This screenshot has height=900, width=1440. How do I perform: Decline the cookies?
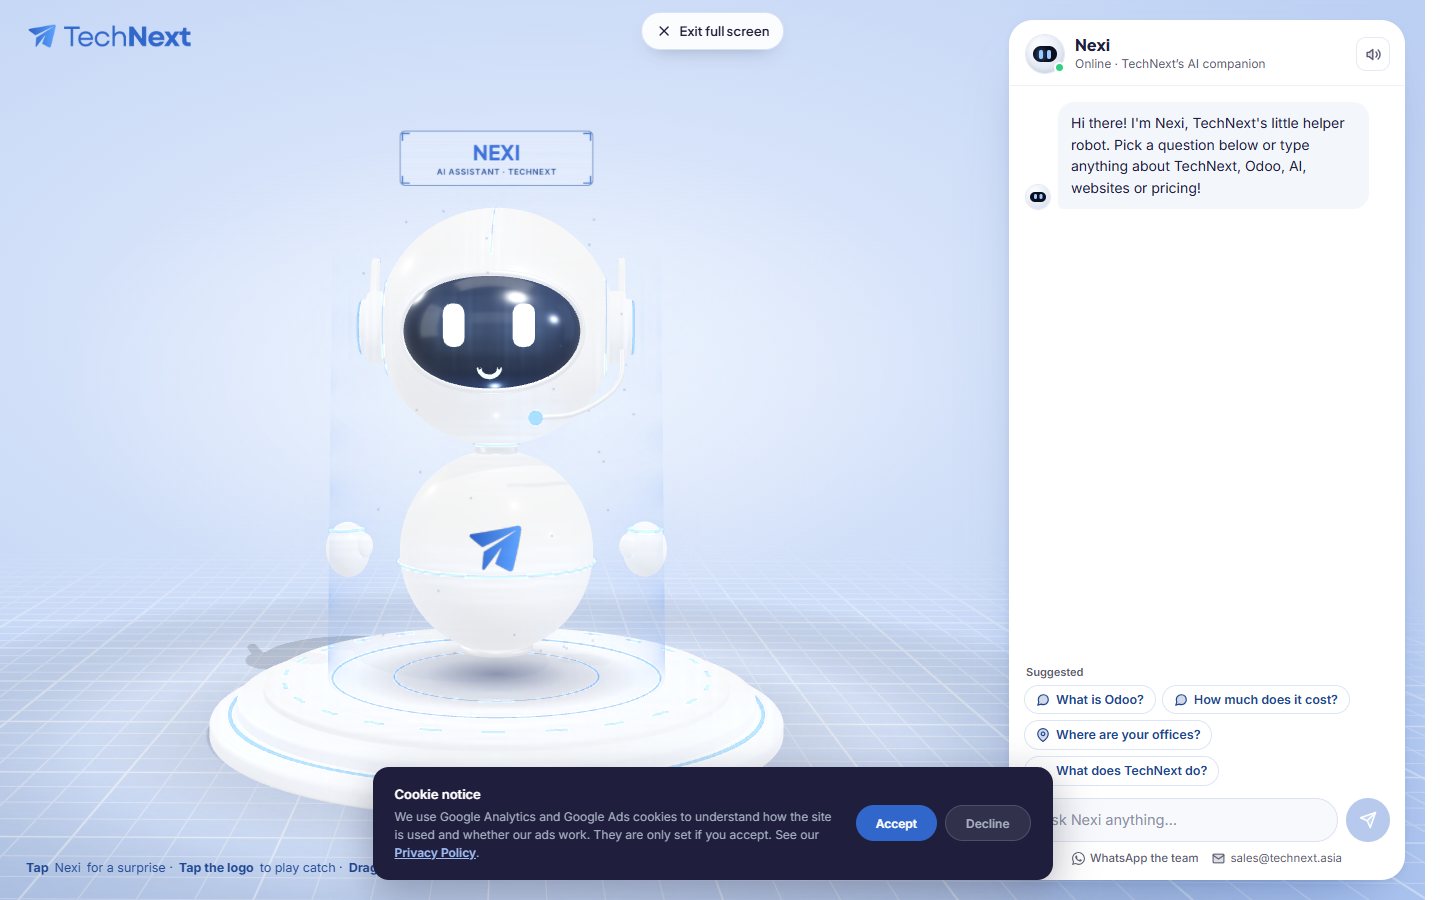[x=987, y=823]
